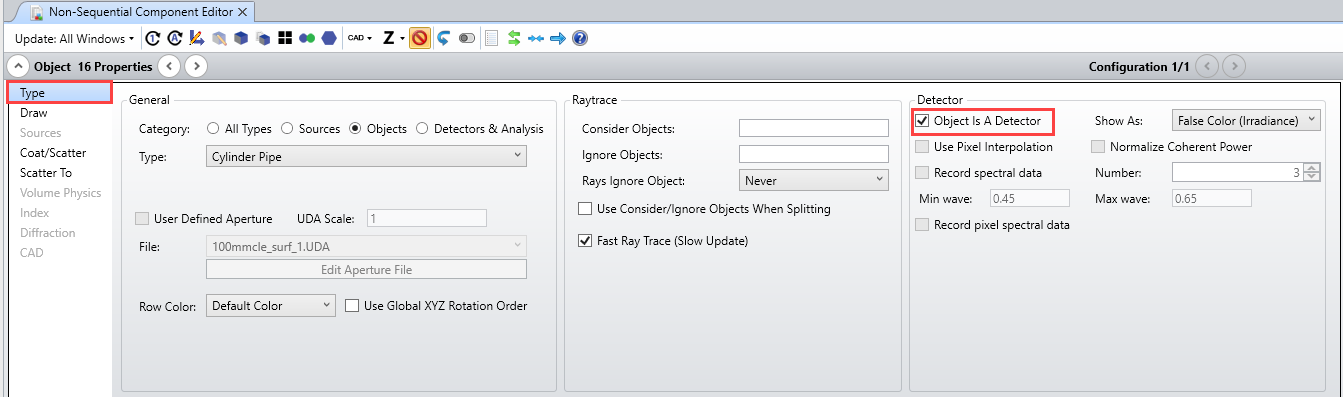
Task: Toggle Record pixel spectral data checkbox
Action: click(922, 225)
